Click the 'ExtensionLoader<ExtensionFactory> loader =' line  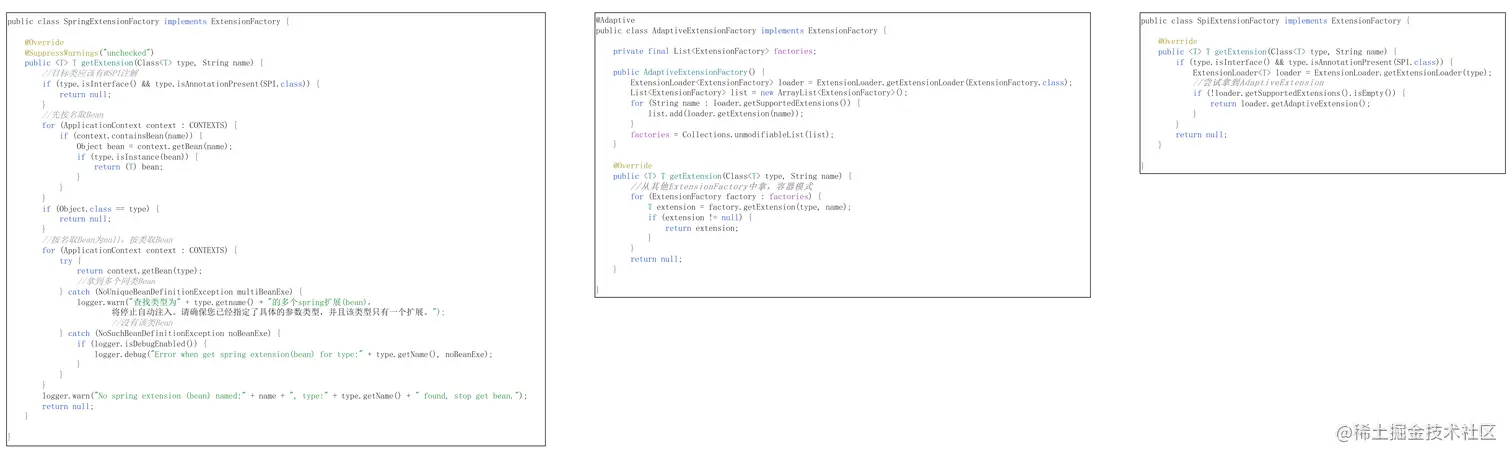tap(851, 83)
